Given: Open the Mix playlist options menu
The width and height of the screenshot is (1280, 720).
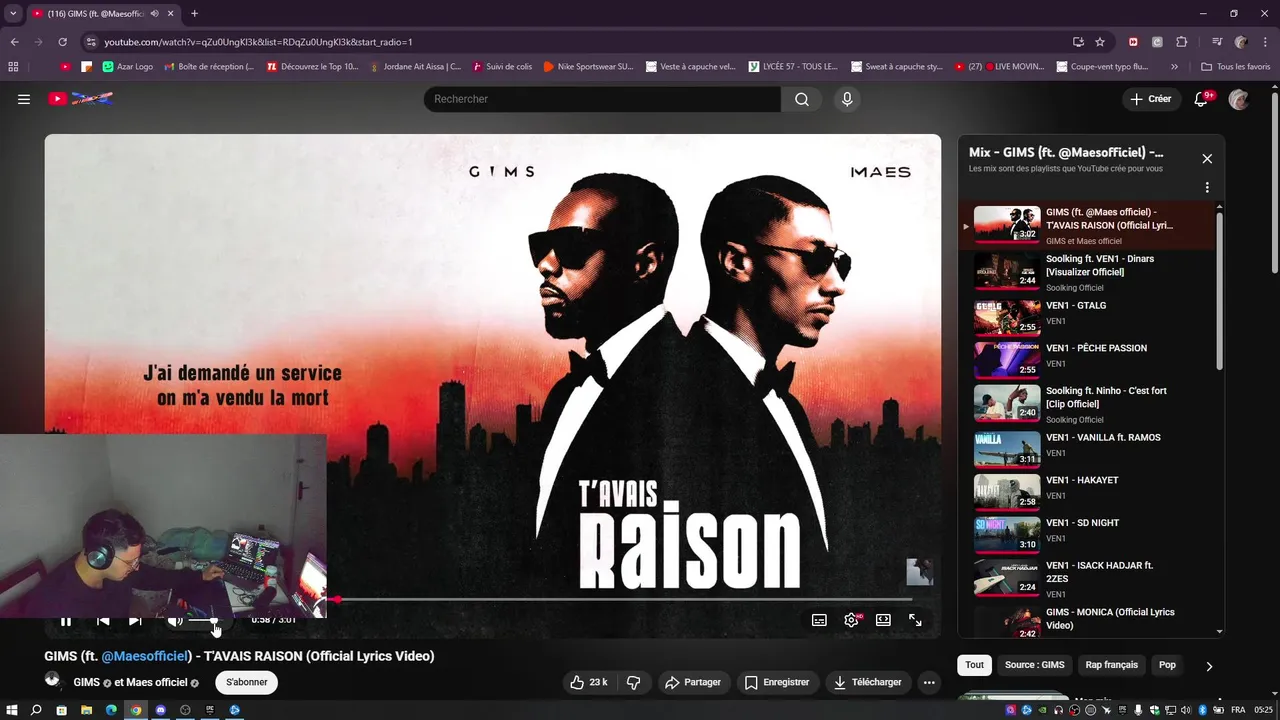Looking at the screenshot, I should pos(1207,187).
